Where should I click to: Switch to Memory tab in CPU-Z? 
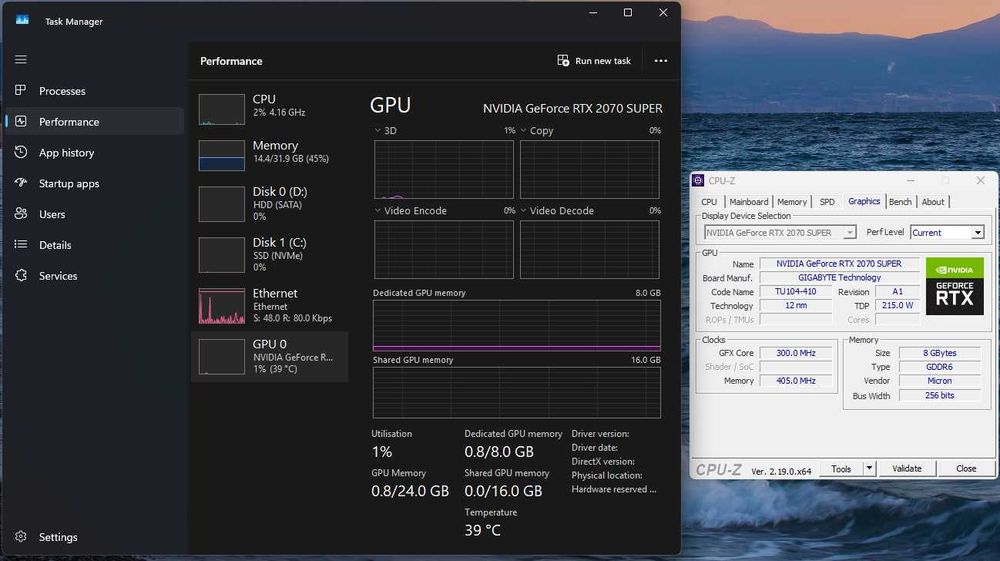click(x=792, y=201)
